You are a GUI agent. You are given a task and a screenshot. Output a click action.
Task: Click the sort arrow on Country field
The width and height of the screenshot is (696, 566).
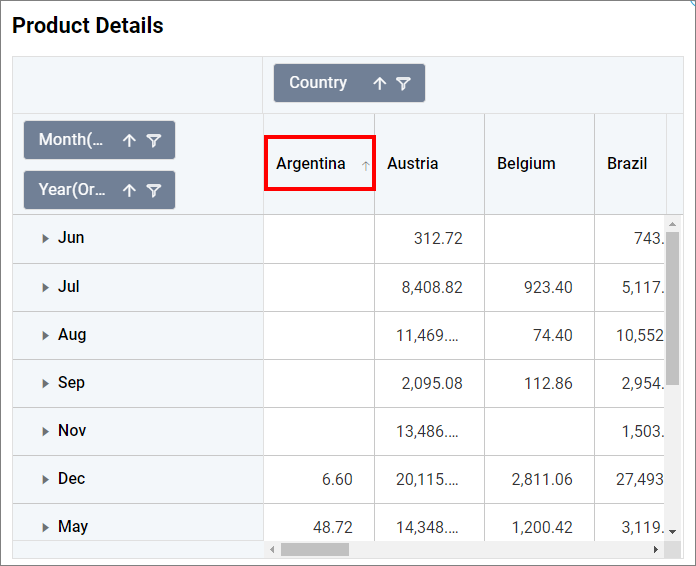[379, 84]
